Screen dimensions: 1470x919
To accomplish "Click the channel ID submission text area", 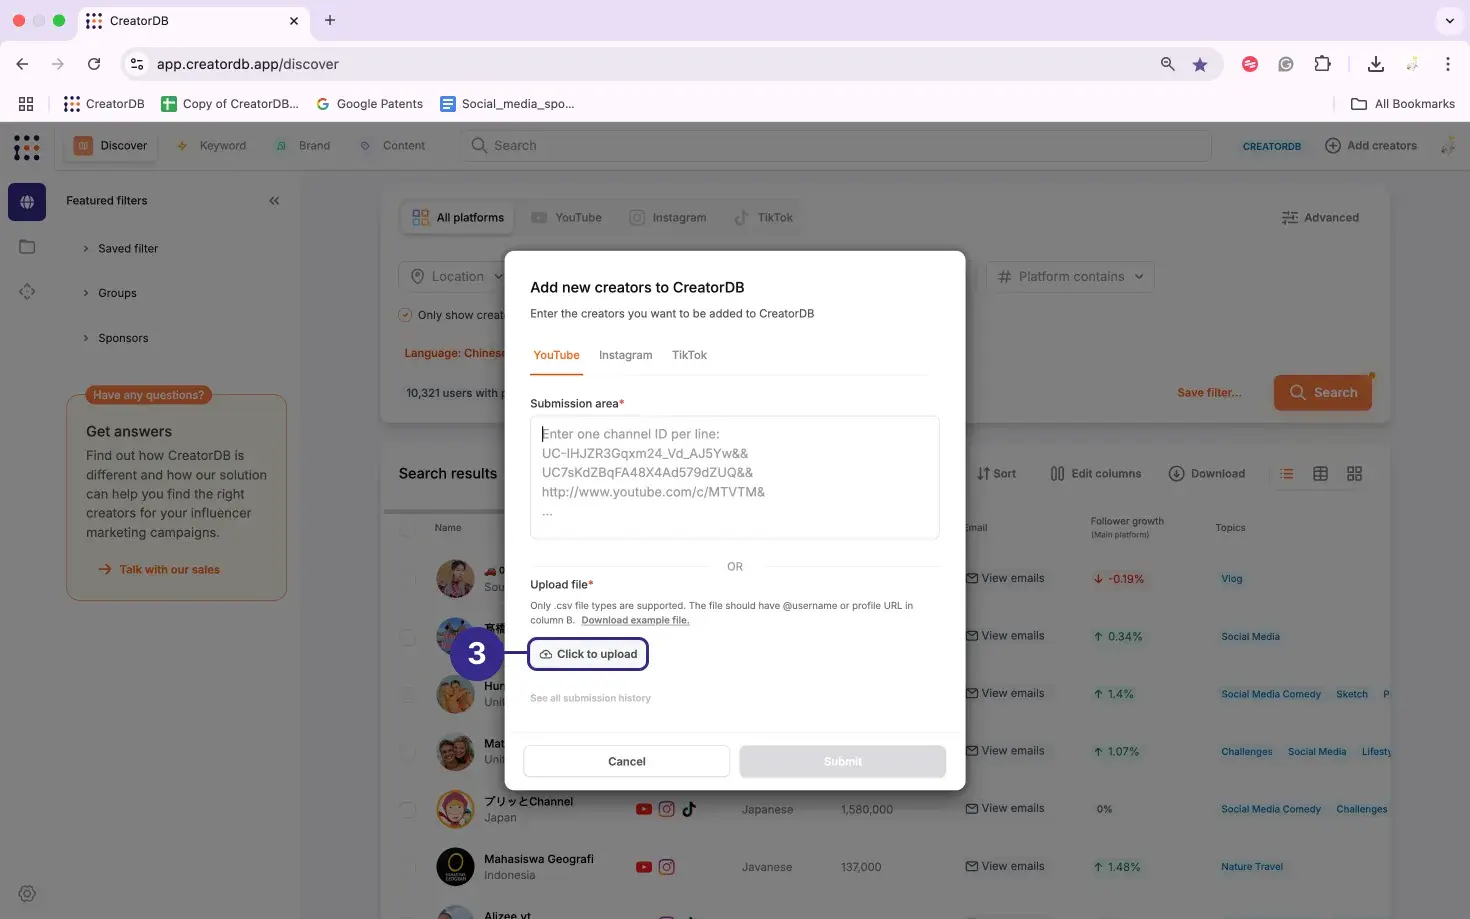I will tap(734, 477).
